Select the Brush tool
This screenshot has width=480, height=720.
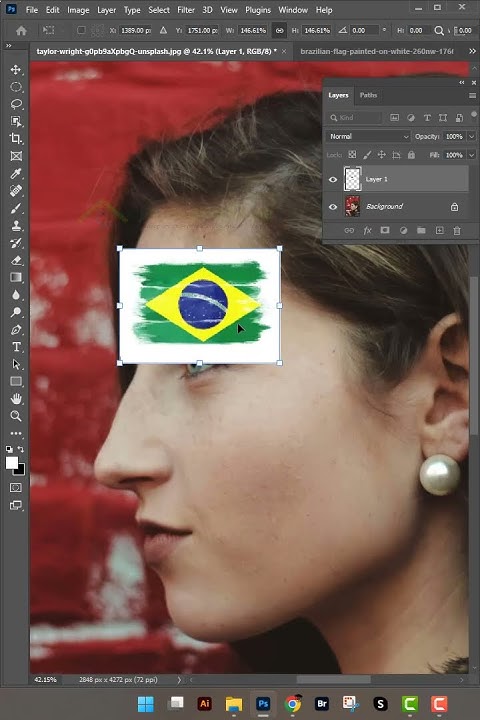pos(16,208)
